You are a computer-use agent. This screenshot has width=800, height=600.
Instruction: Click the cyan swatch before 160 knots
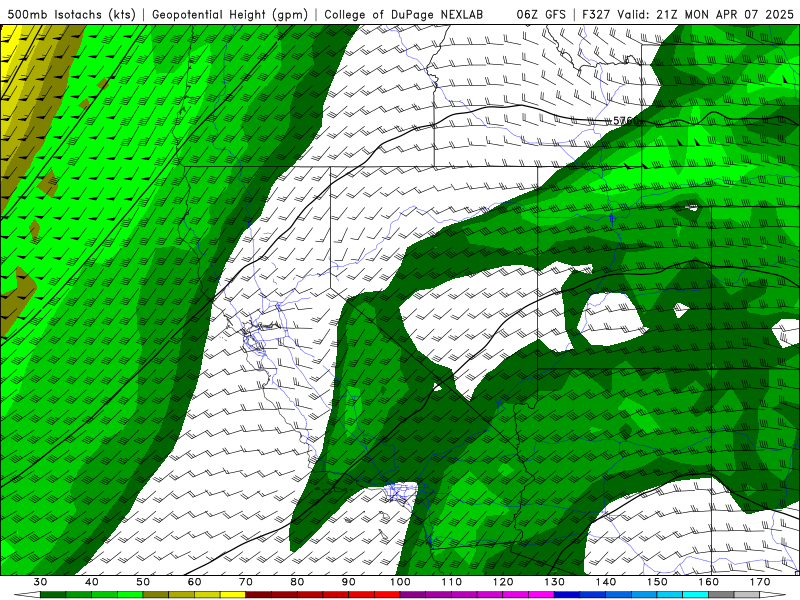(695, 595)
